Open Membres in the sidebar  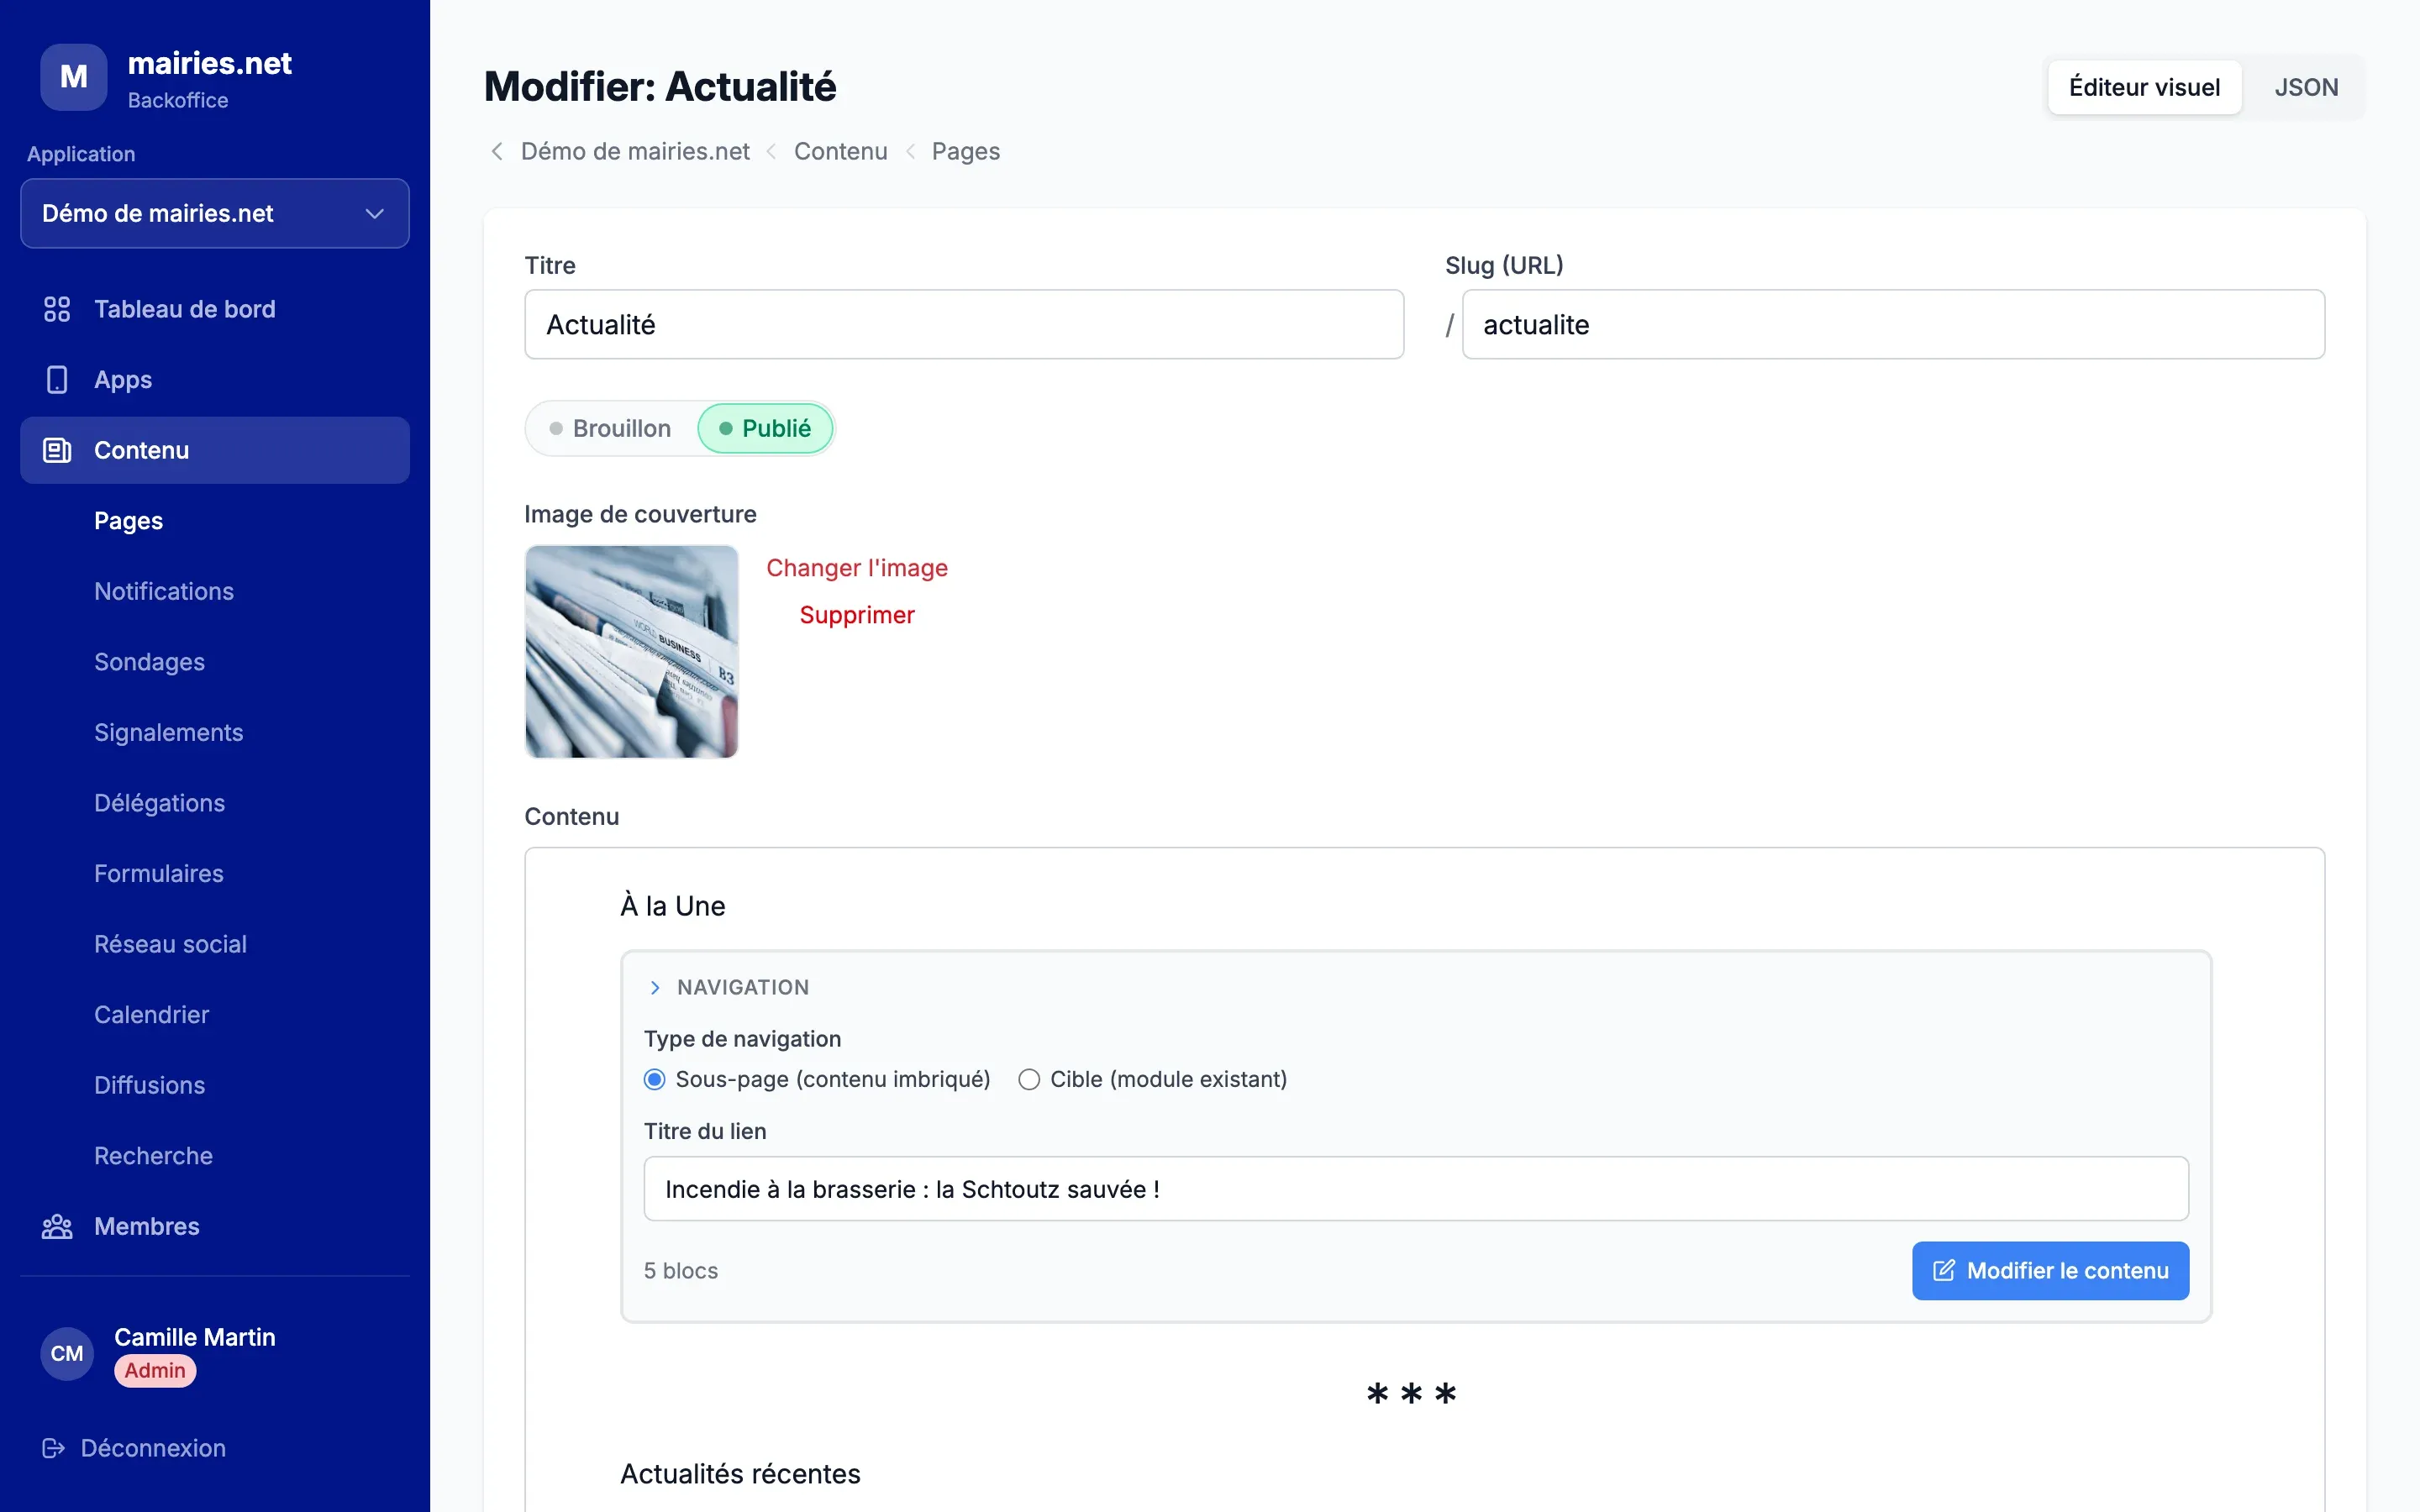(215, 1226)
